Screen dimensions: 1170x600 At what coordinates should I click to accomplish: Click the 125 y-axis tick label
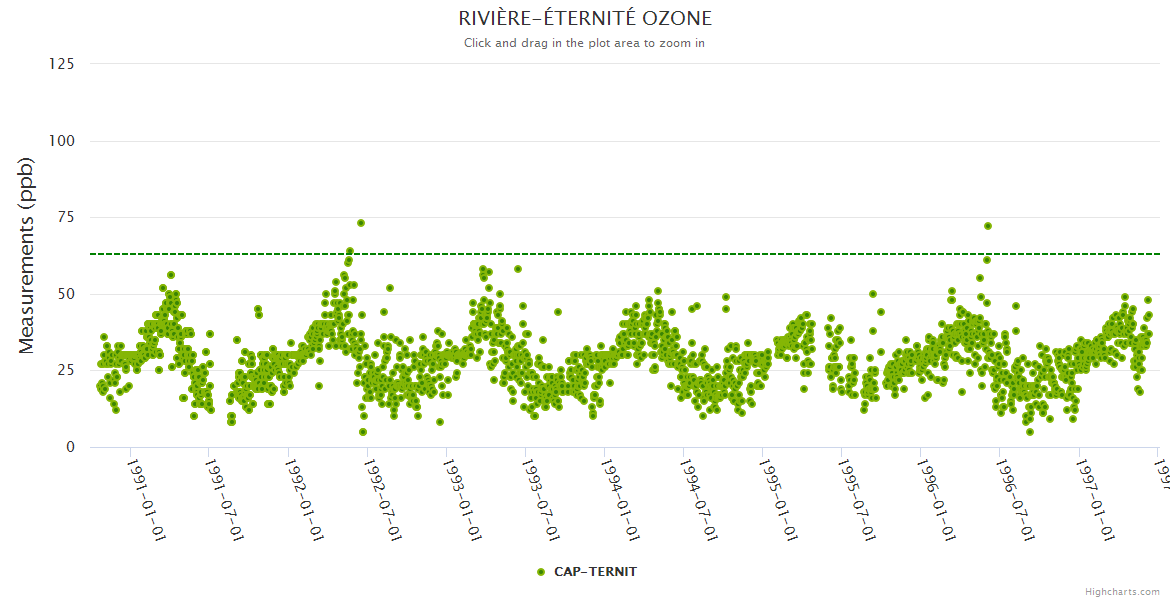[x=61, y=64]
